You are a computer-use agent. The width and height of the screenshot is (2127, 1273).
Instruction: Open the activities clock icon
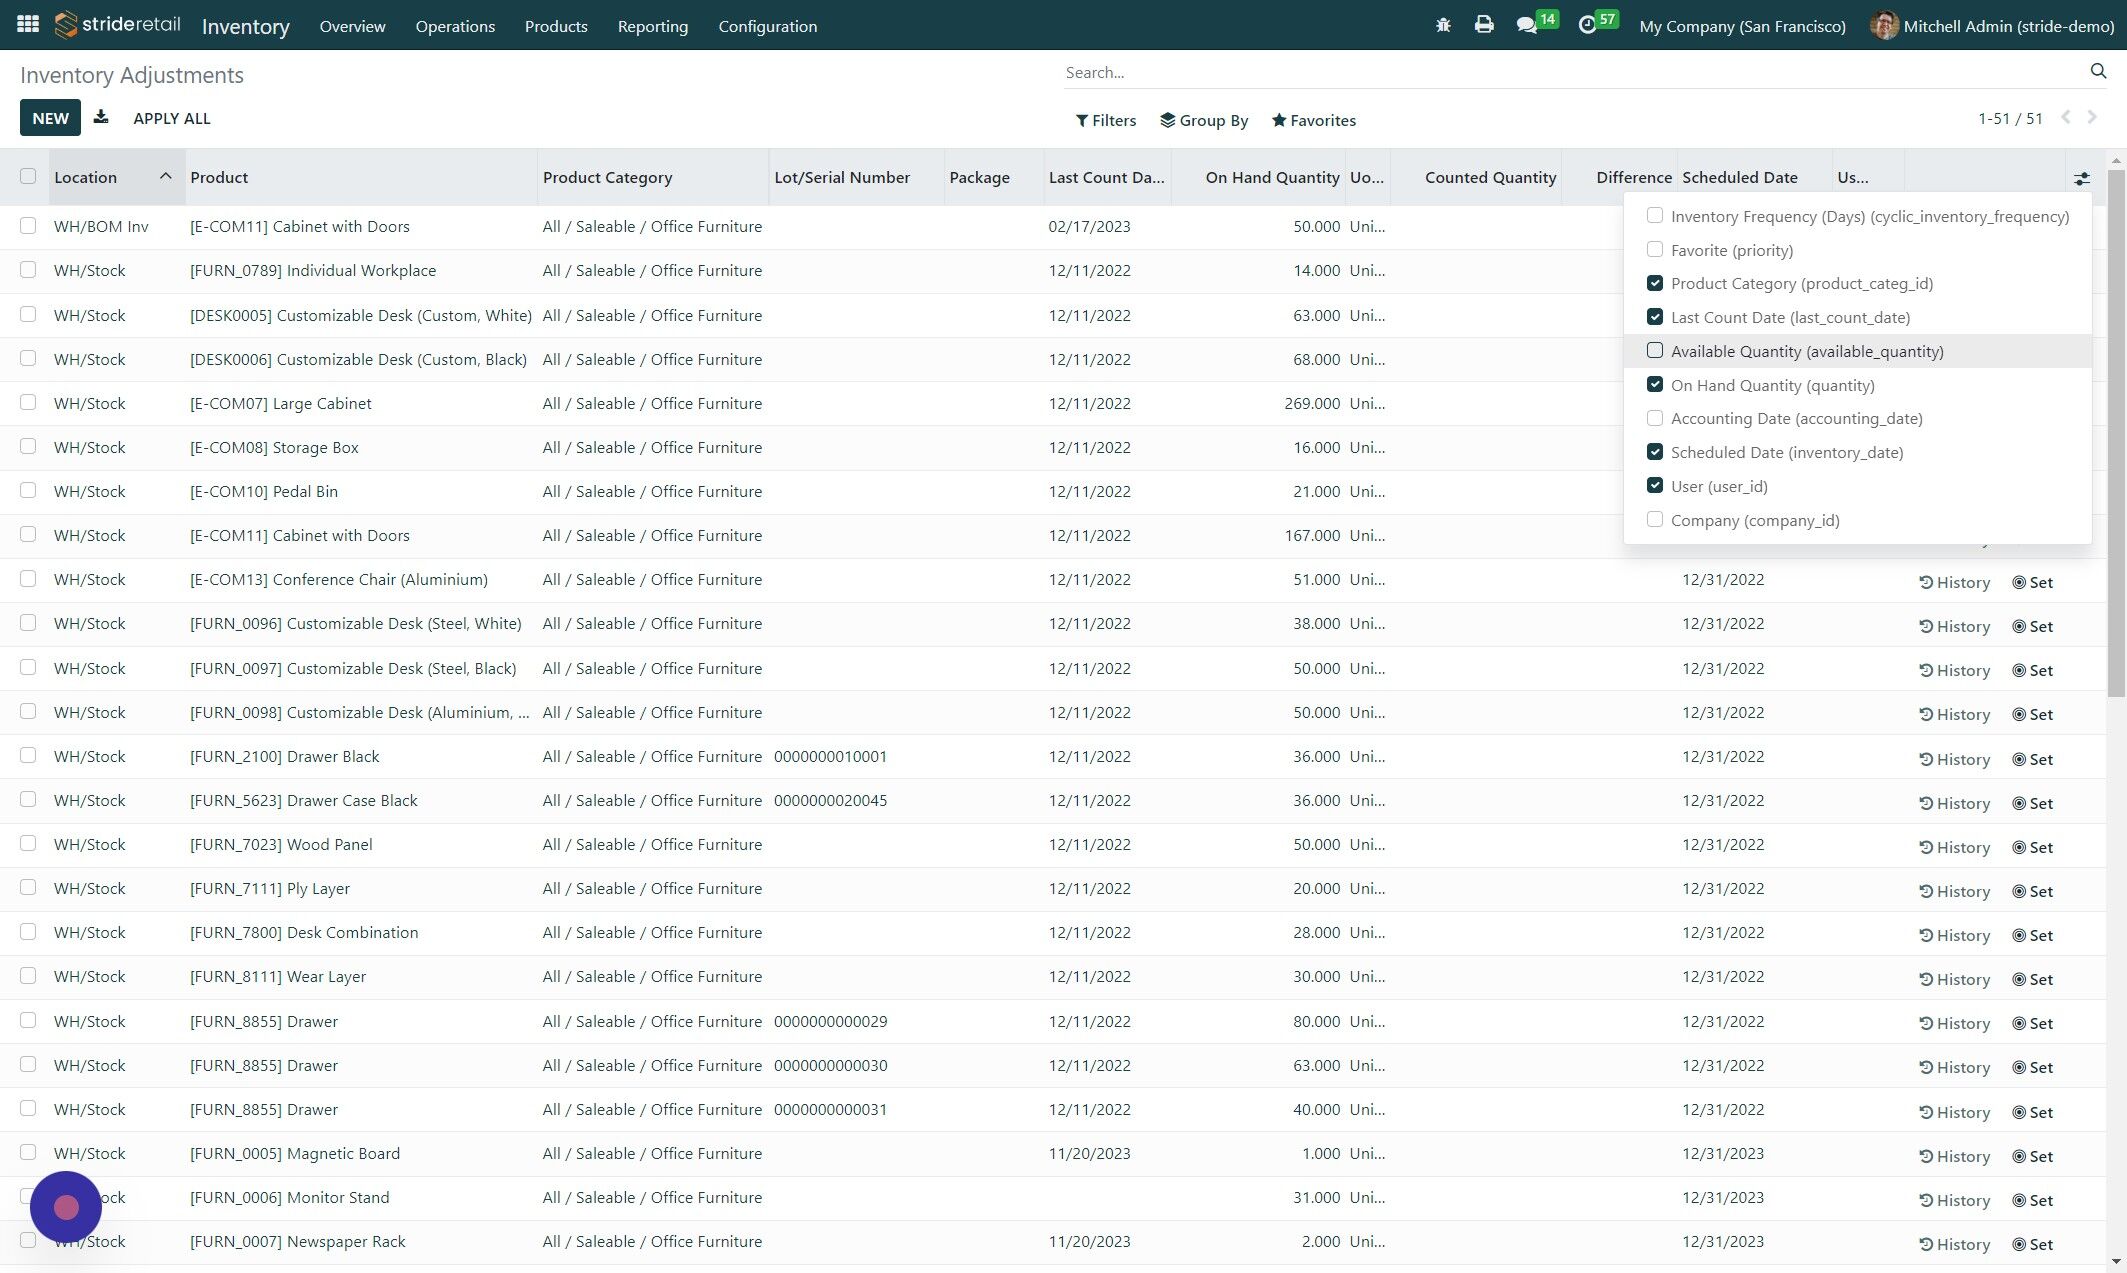[1587, 25]
